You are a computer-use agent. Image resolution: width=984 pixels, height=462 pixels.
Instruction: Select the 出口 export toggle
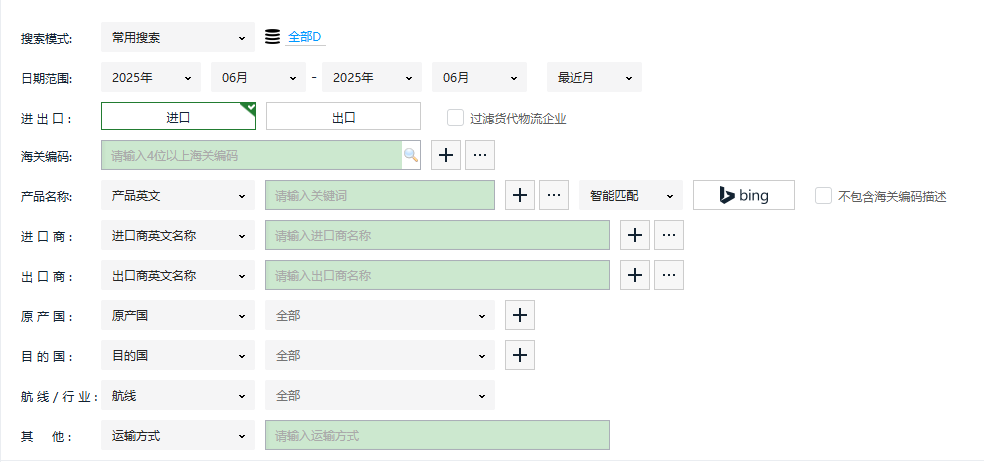click(x=343, y=117)
